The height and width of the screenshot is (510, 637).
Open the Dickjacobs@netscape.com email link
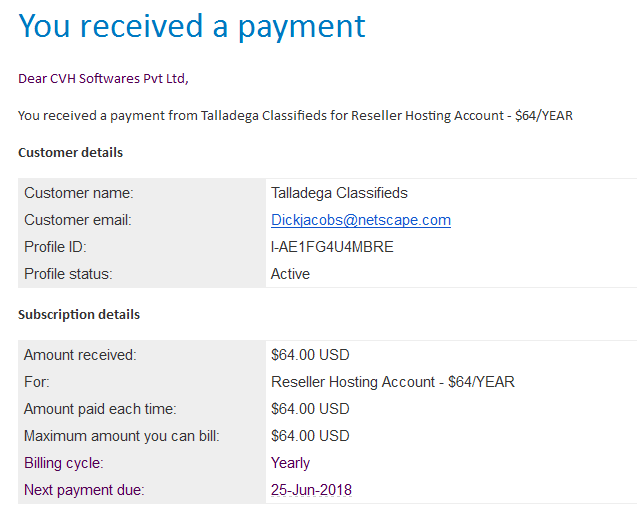[361, 220]
